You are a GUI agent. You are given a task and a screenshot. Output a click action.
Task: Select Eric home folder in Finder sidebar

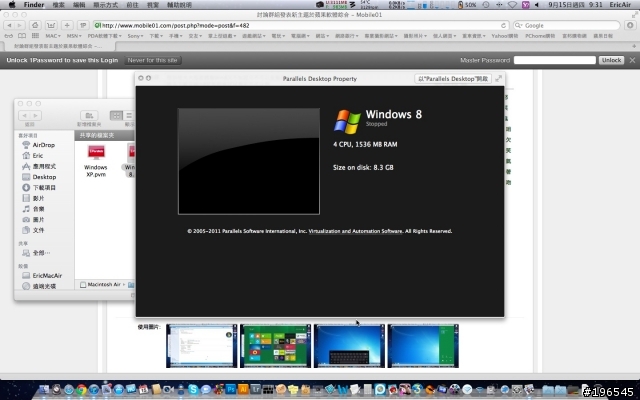click(x=33, y=156)
